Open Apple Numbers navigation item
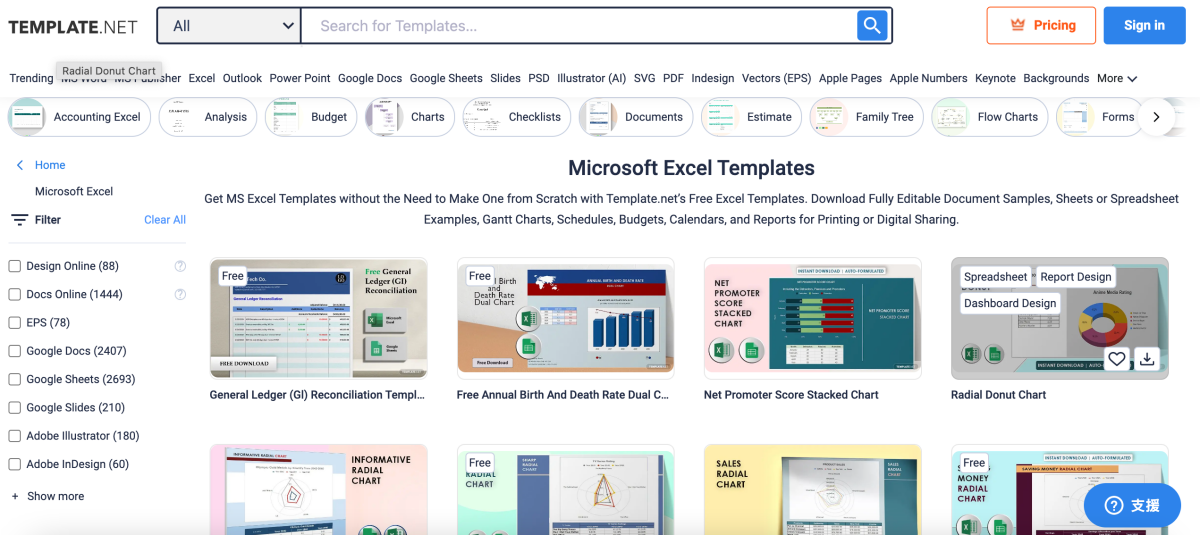1200x535 pixels. coord(928,78)
